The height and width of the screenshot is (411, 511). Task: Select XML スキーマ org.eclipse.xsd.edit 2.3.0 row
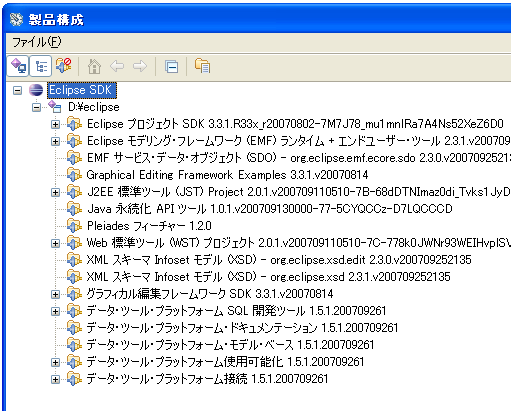(x=279, y=260)
